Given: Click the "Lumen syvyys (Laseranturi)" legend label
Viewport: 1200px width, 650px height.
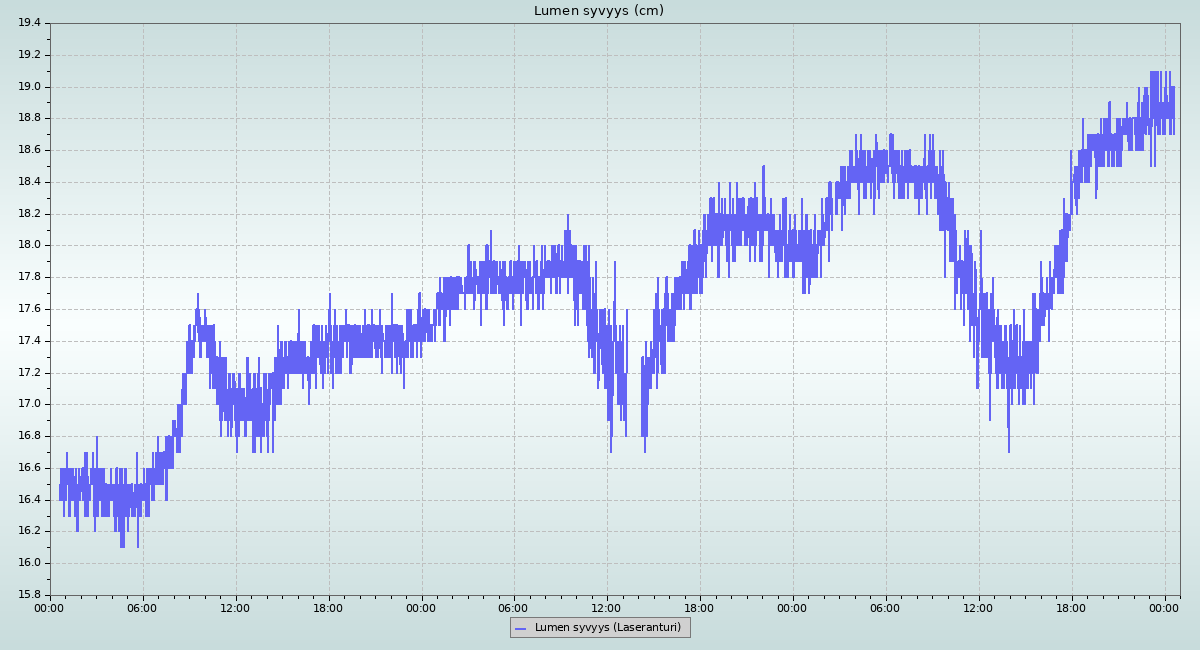Looking at the screenshot, I should (607, 628).
